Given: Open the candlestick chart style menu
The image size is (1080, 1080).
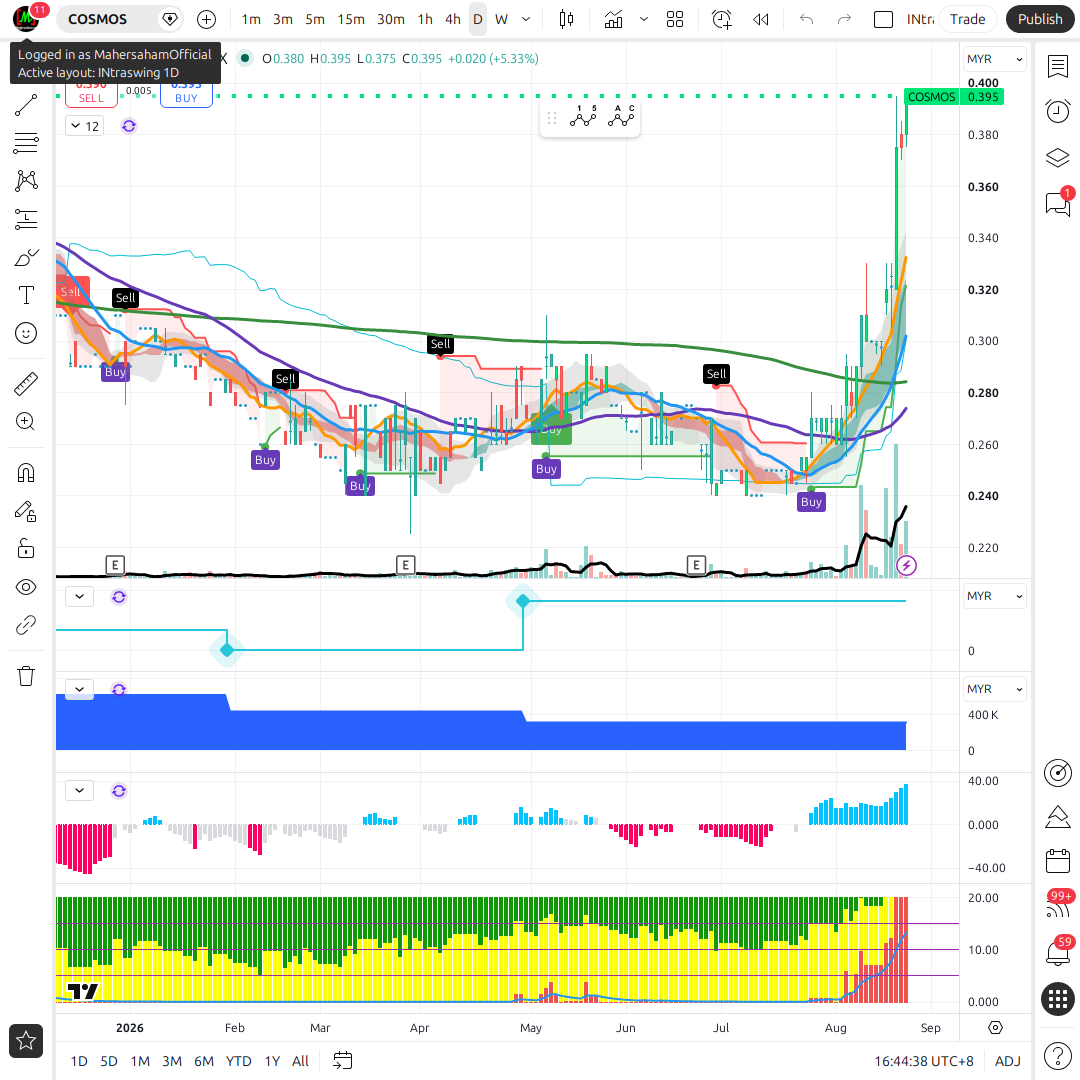Looking at the screenshot, I should (x=566, y=19).
